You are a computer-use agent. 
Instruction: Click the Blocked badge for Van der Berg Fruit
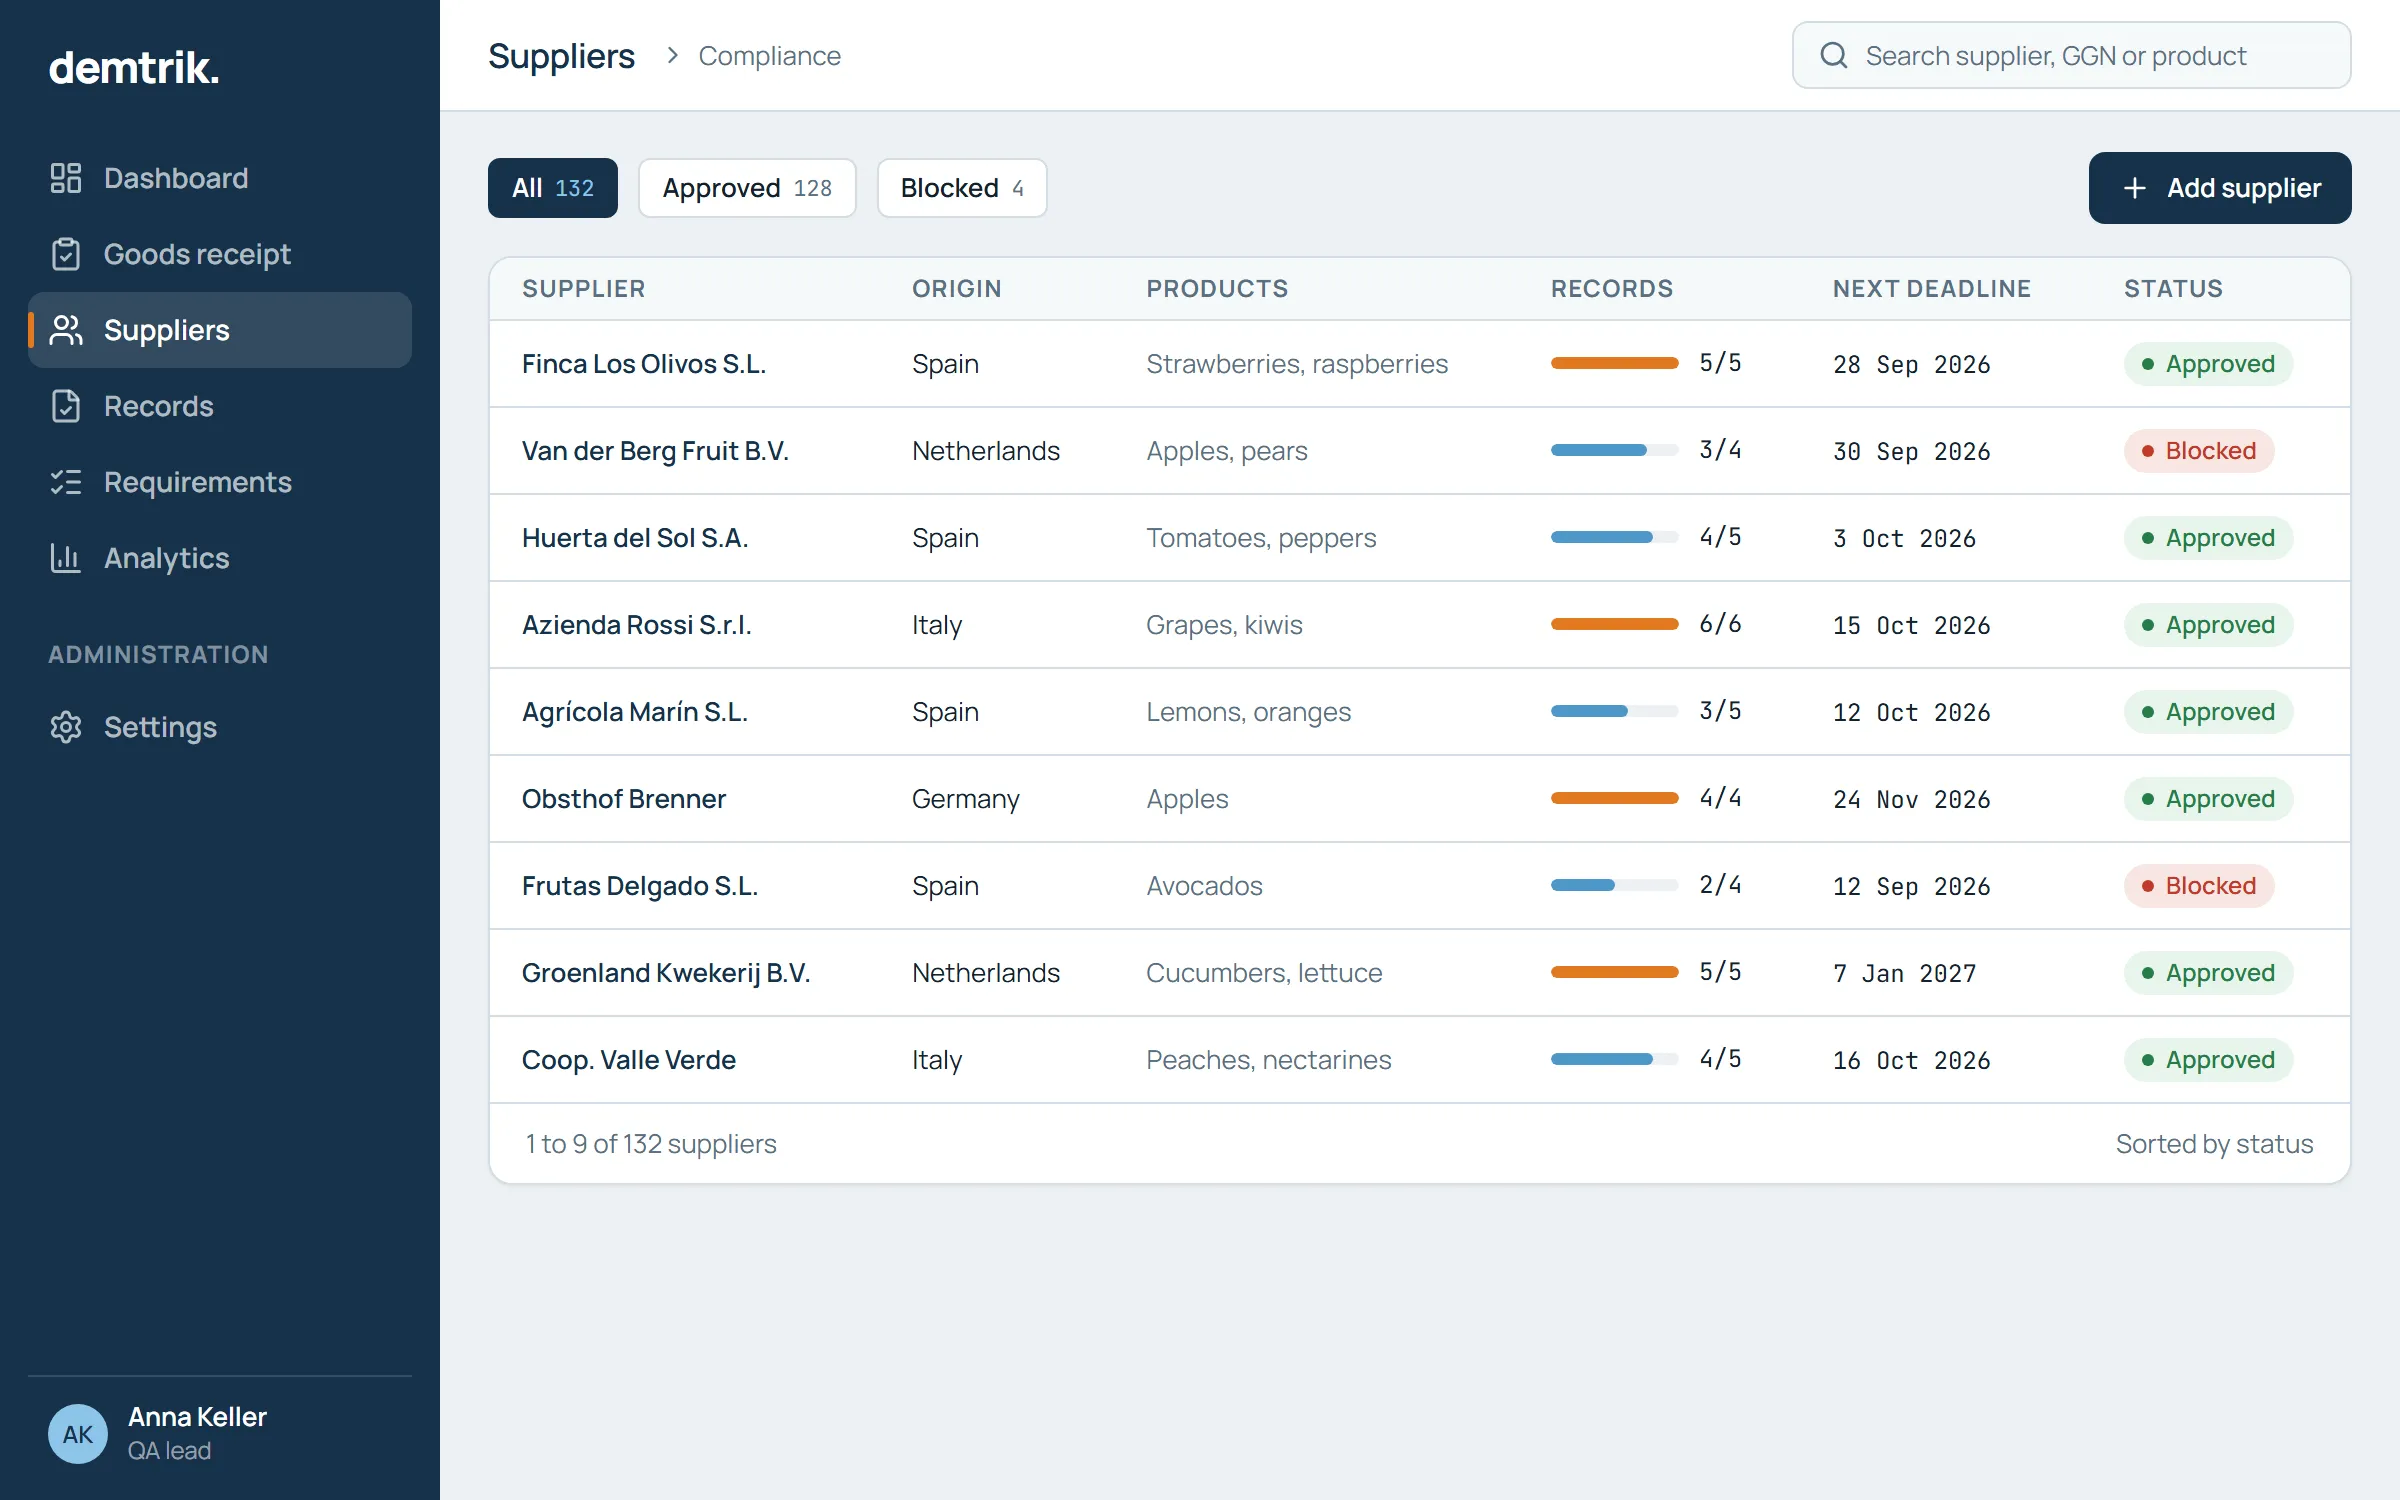[x=2199, y=451]
